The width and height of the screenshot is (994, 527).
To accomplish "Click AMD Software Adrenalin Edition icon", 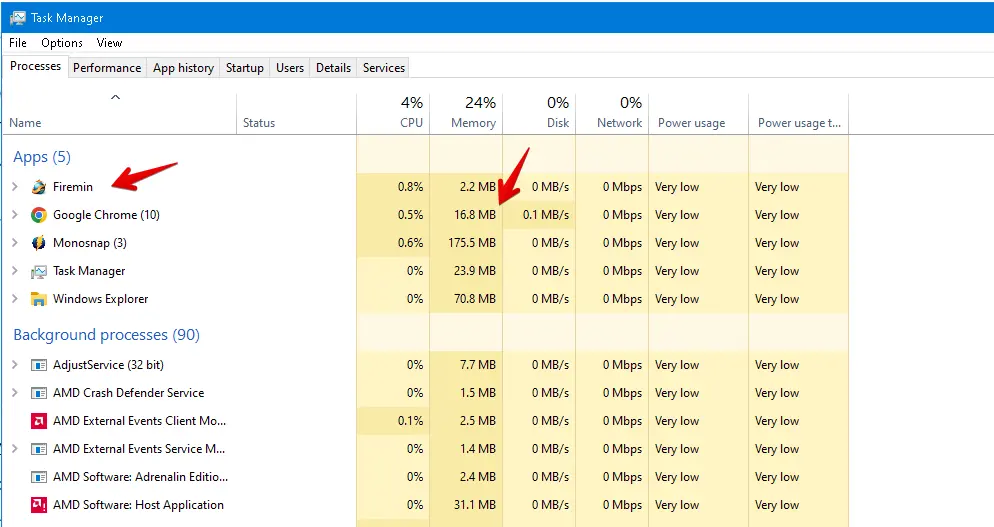I will point(39,477).
